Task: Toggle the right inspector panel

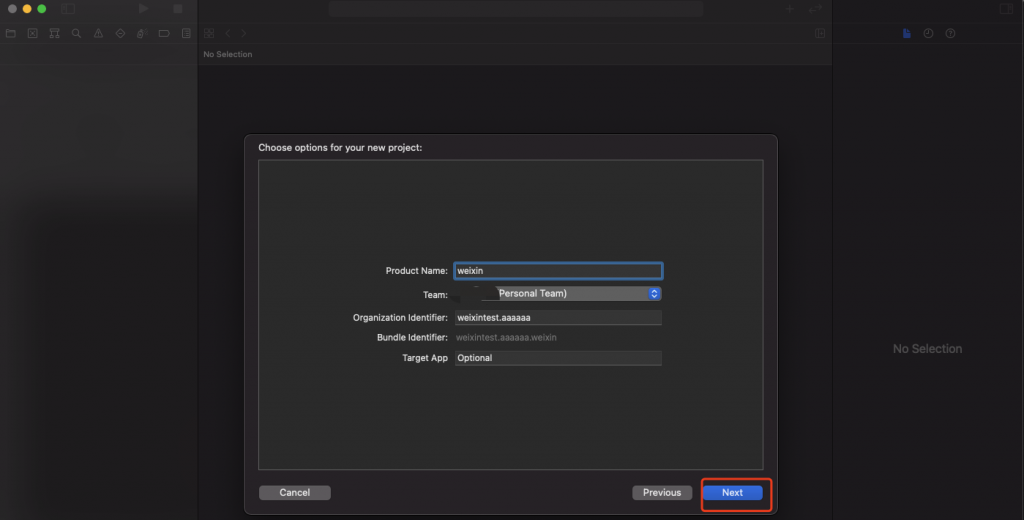Action: coord(1006,9)
